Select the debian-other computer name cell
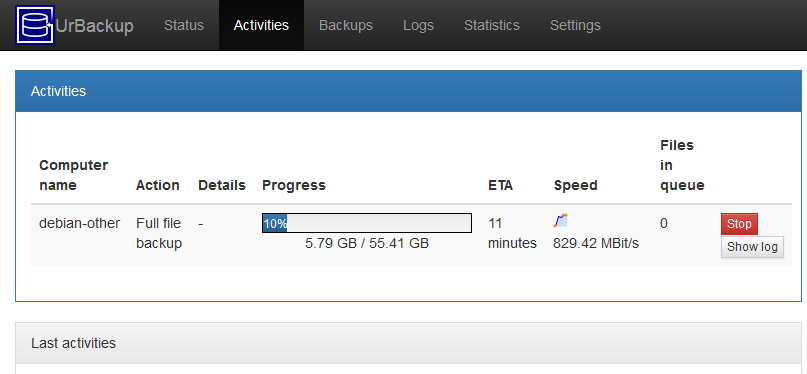This screenshot has height=374, width=807. [80, 223]
